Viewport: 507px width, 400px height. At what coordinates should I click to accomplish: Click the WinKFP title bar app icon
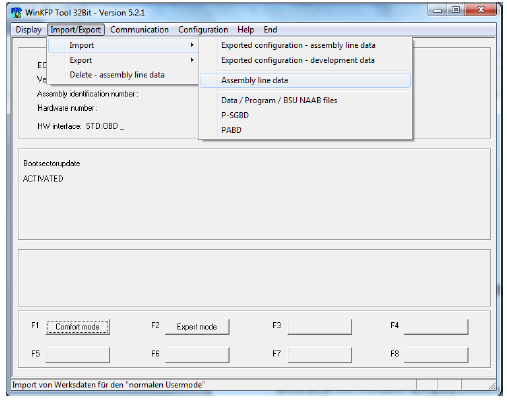16,13
